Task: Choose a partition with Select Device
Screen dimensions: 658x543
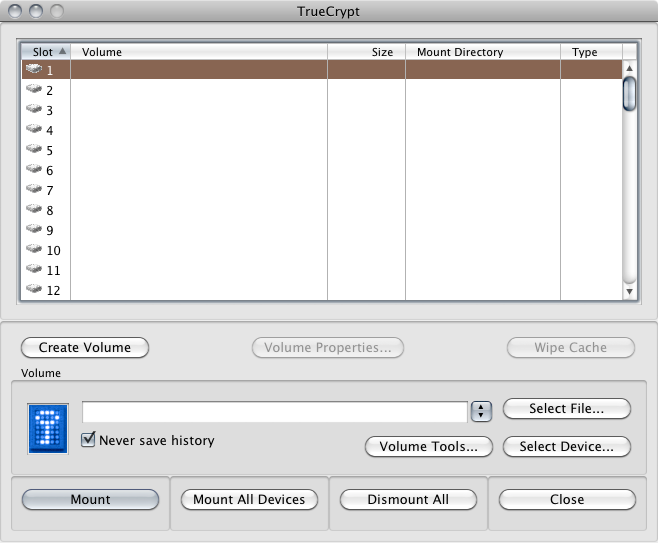Action: point(567,446)
